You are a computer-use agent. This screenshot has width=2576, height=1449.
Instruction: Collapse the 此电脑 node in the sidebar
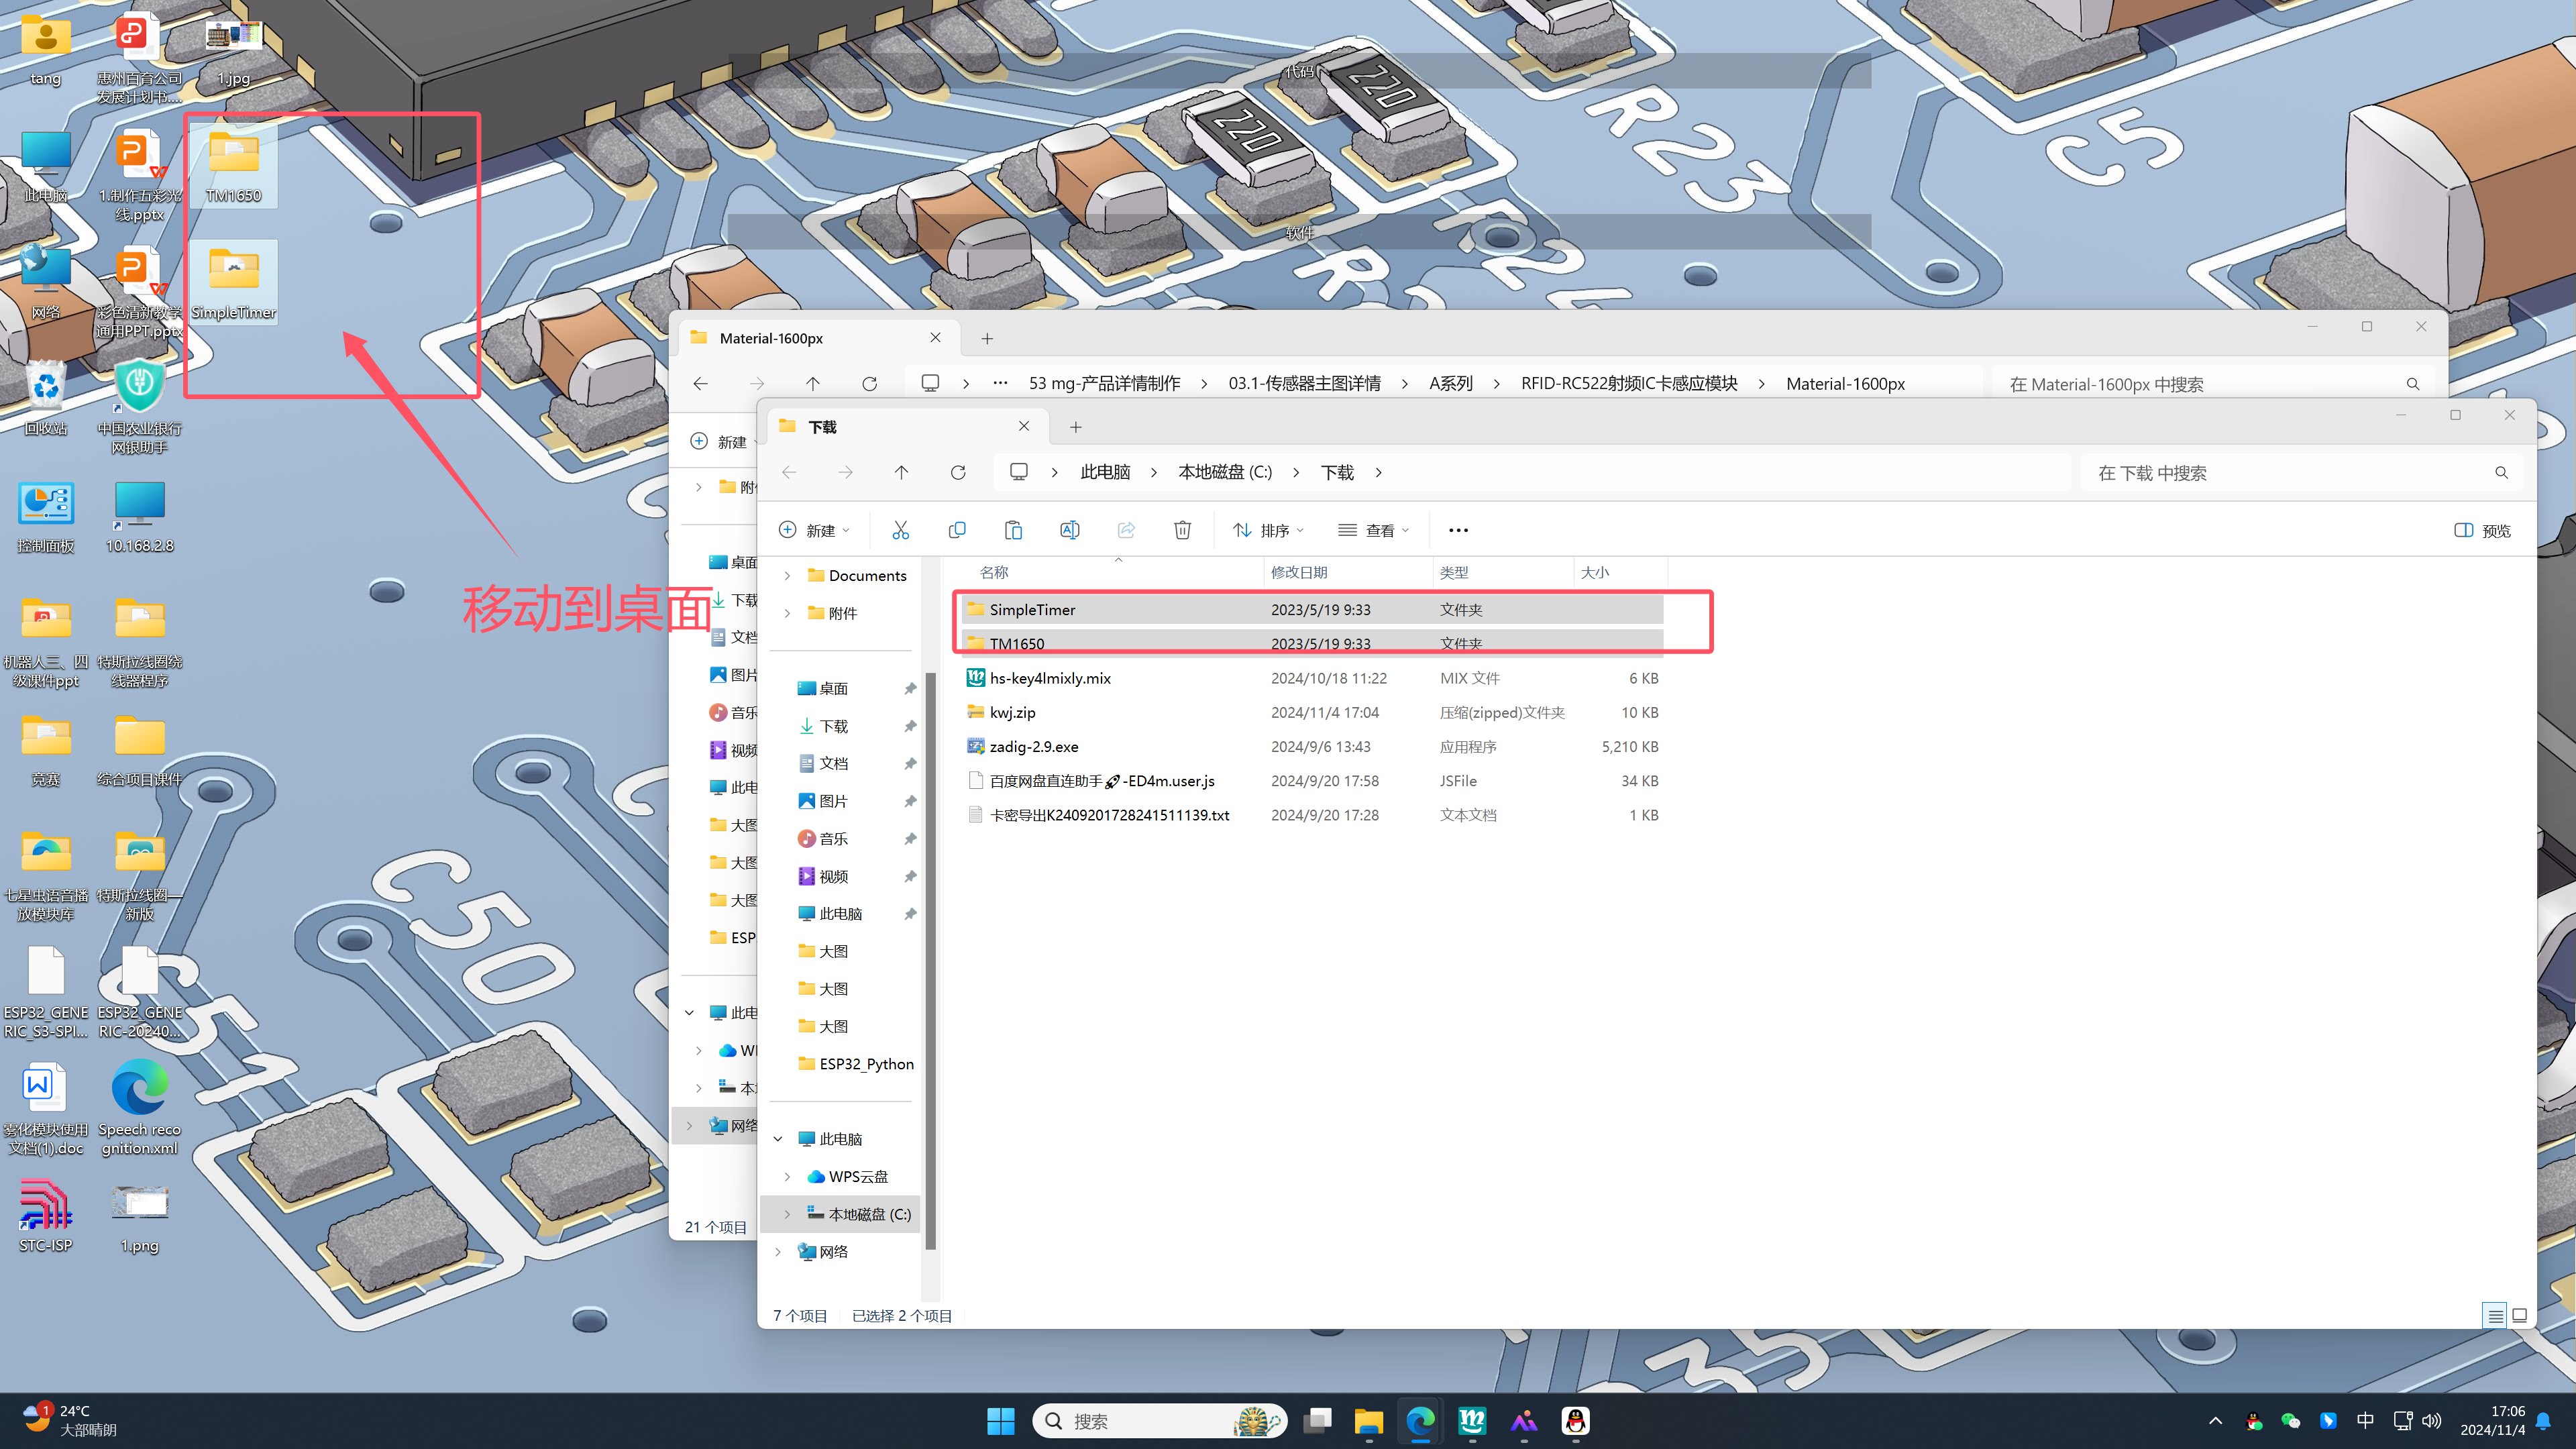[x=778, y=1139]
